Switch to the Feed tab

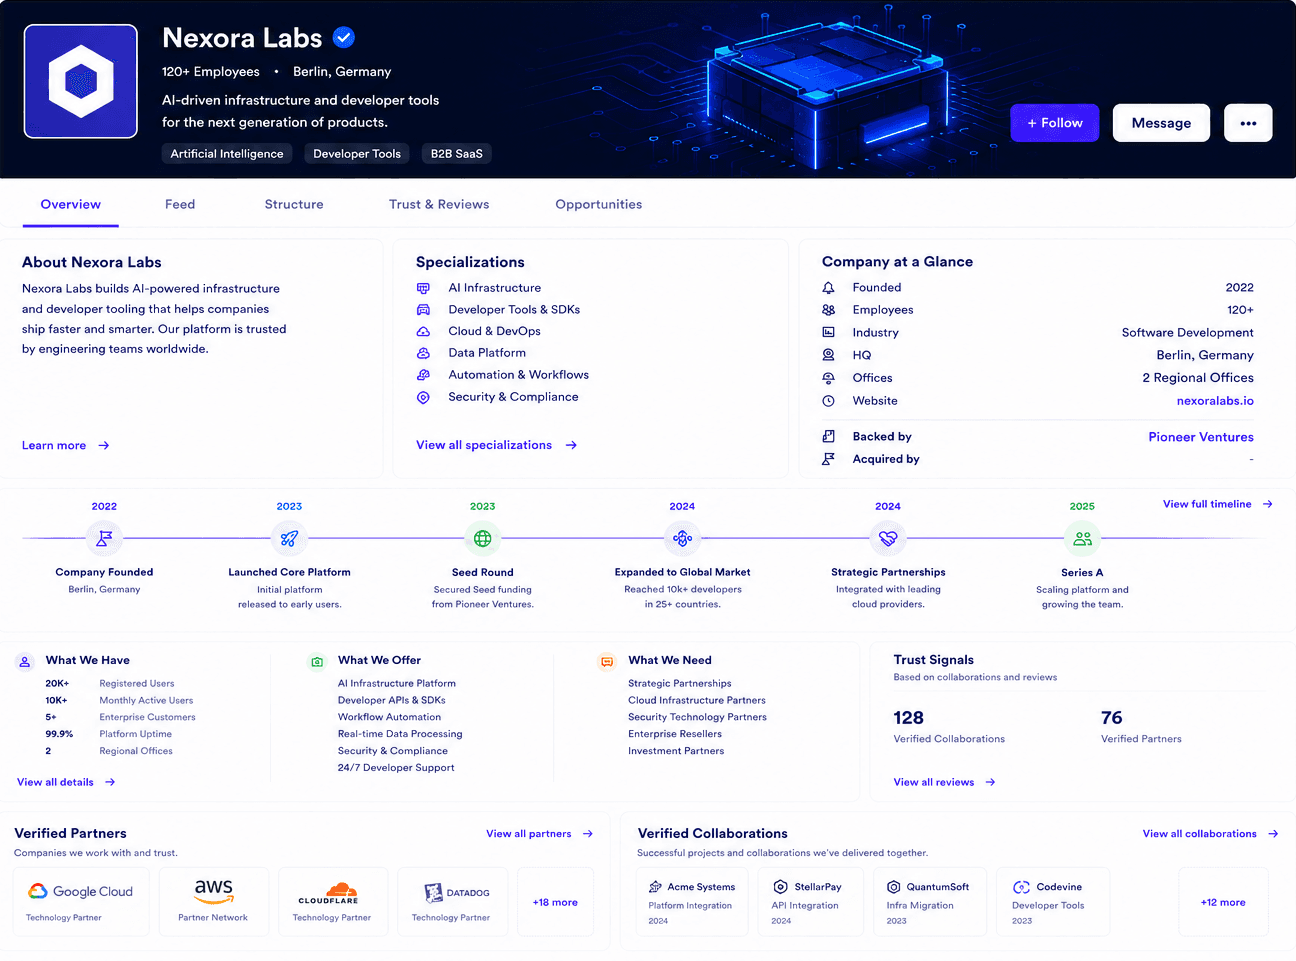(180, 204)
